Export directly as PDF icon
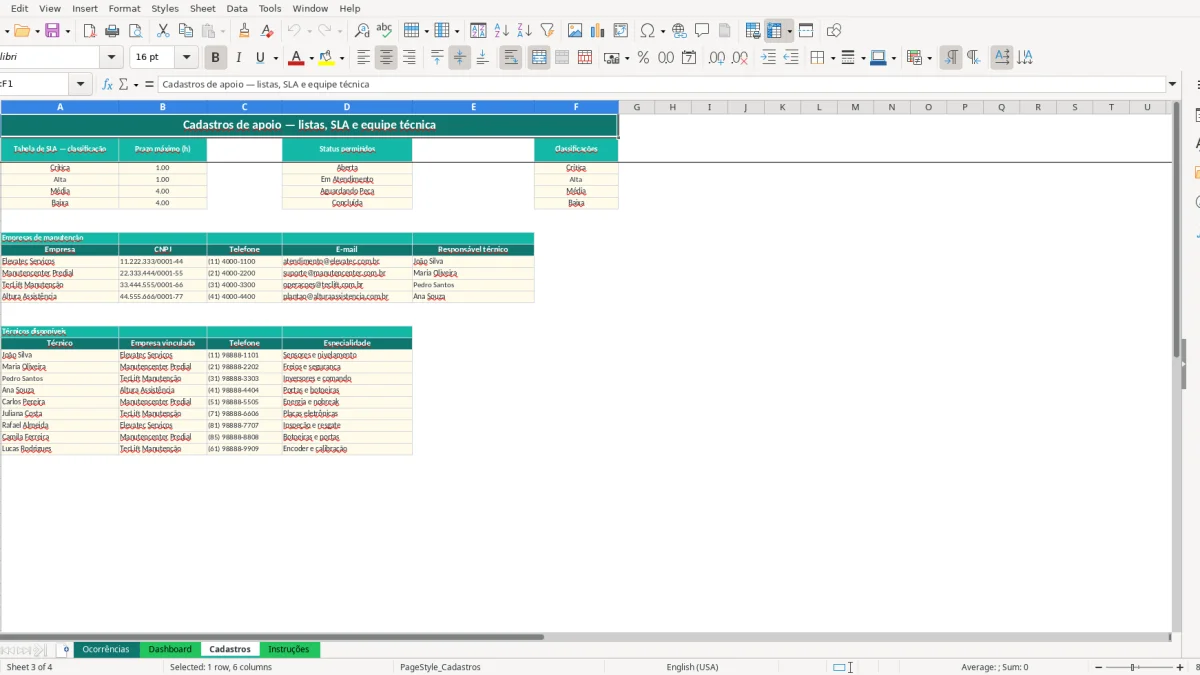 88,31
